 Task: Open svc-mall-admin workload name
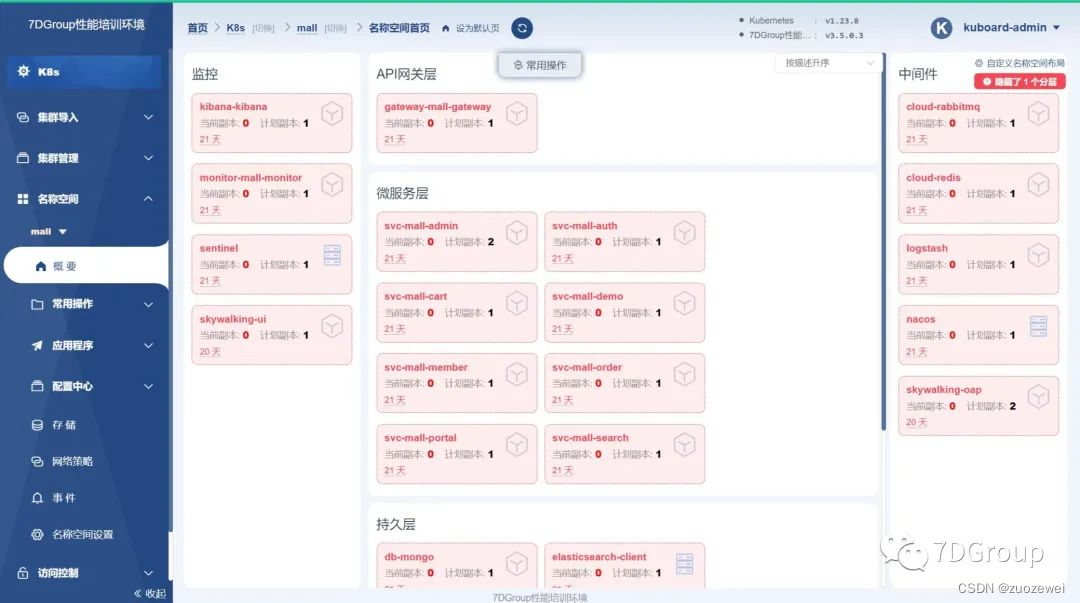(421, 226)
